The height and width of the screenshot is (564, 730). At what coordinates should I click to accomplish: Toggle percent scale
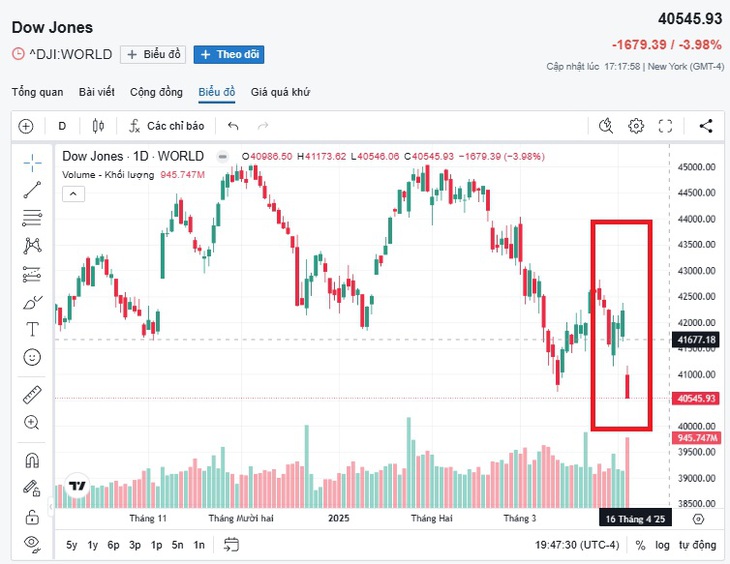coord(640,545)
